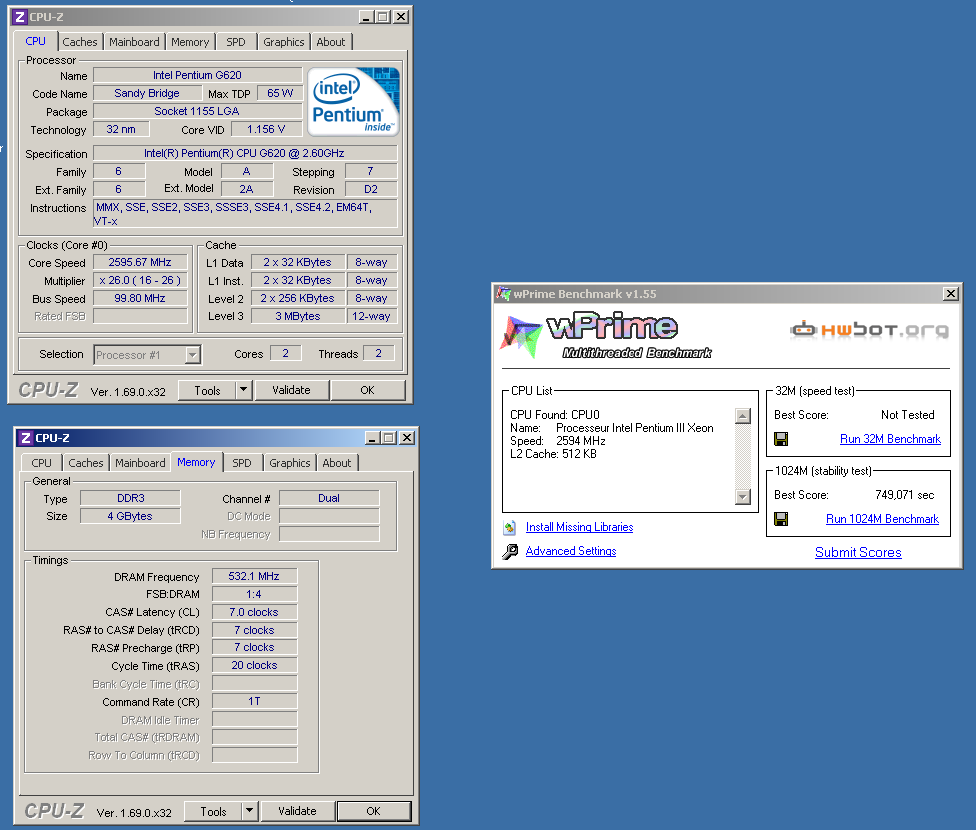Open Advanced Settings link
976x830 pixels.
(571, 551)
